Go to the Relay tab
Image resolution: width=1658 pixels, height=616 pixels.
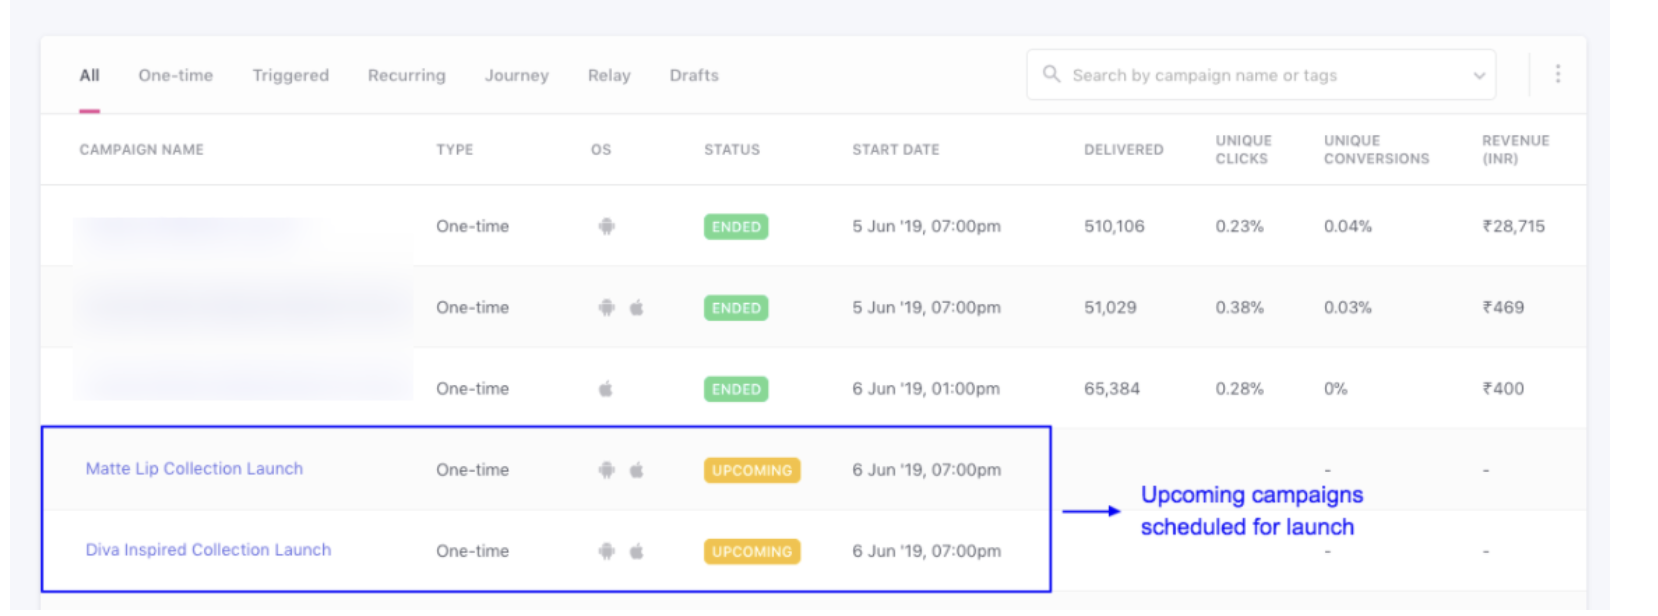point(609,75)
